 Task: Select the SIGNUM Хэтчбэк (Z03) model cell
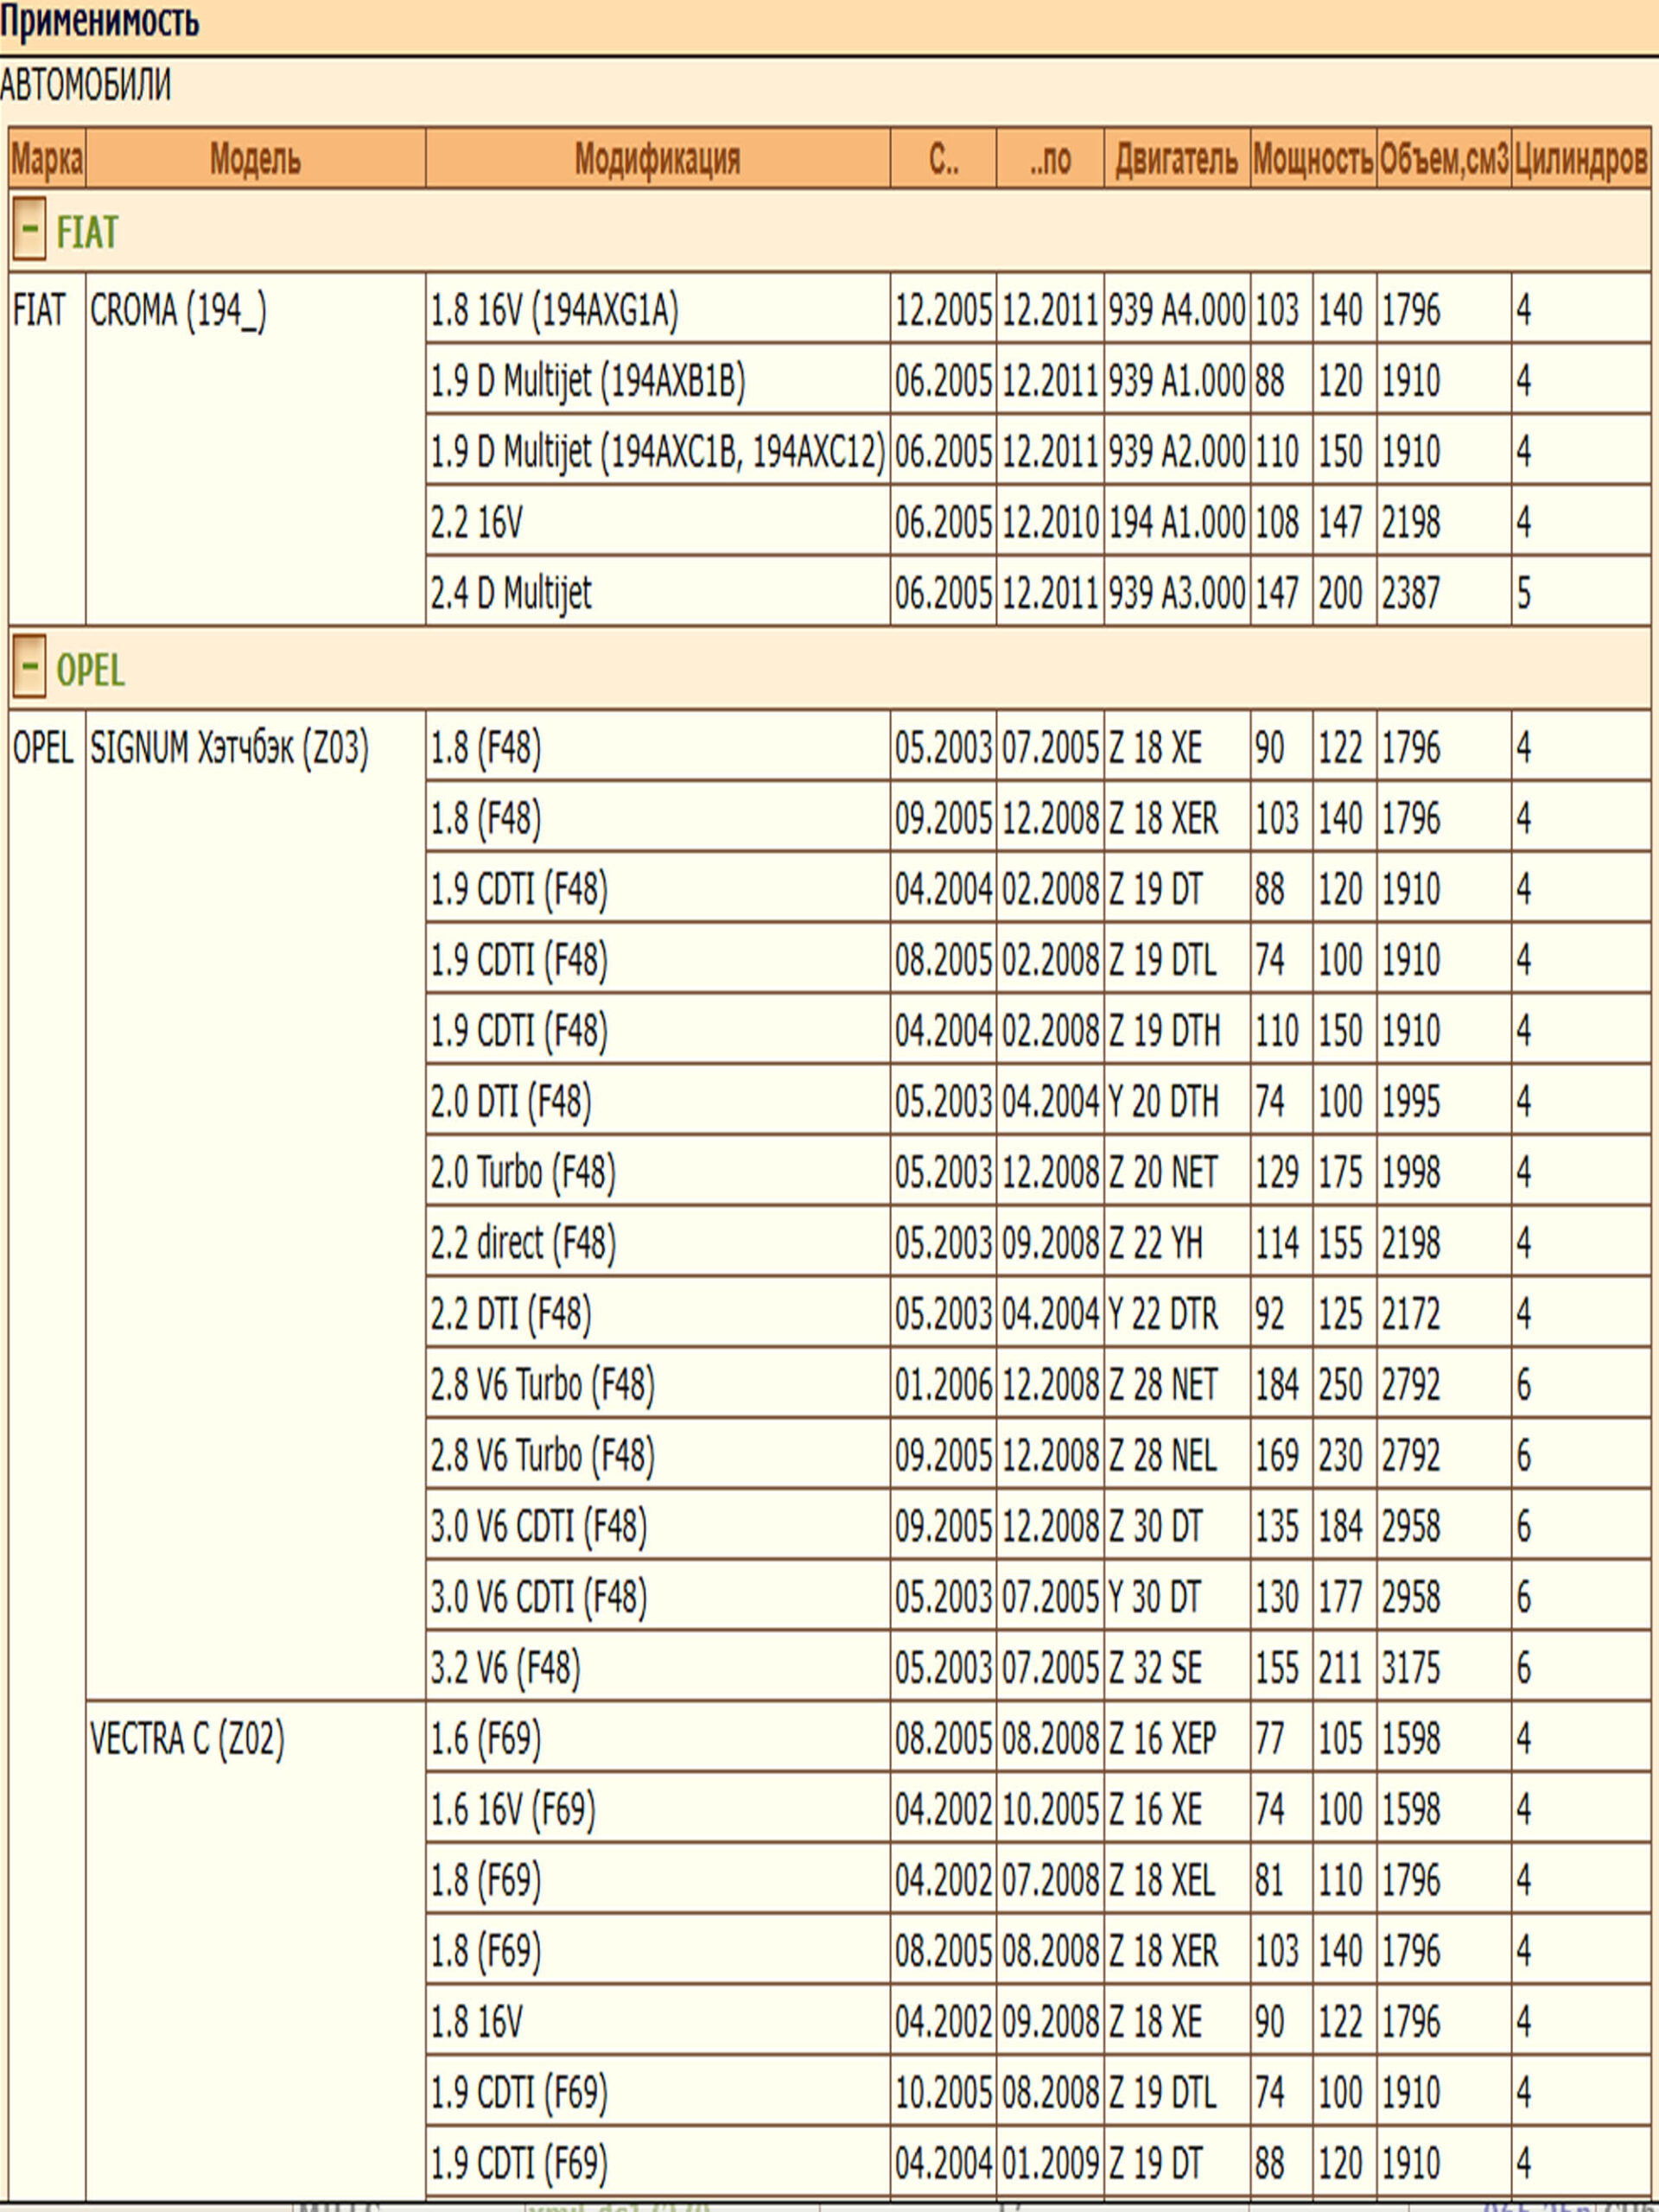[229, 748]
